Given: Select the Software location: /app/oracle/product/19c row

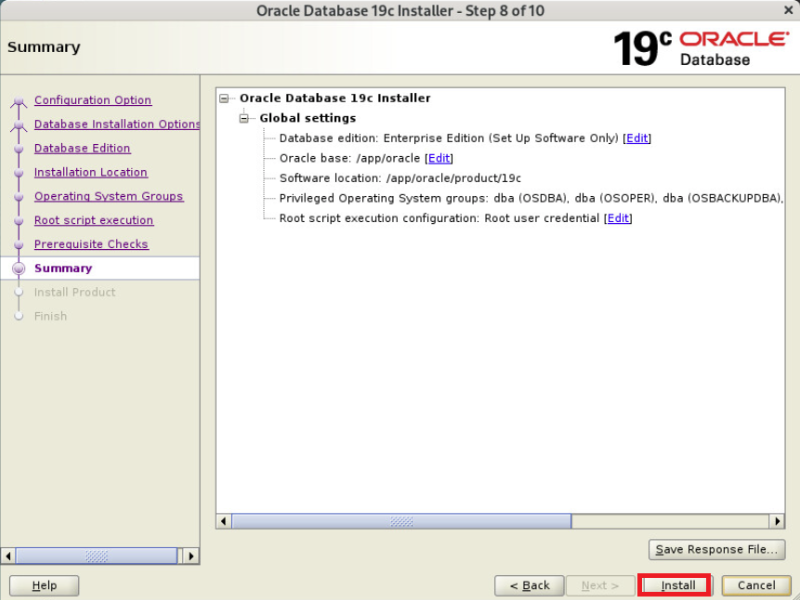Looking at the screenshot, I should click(400, 178).
